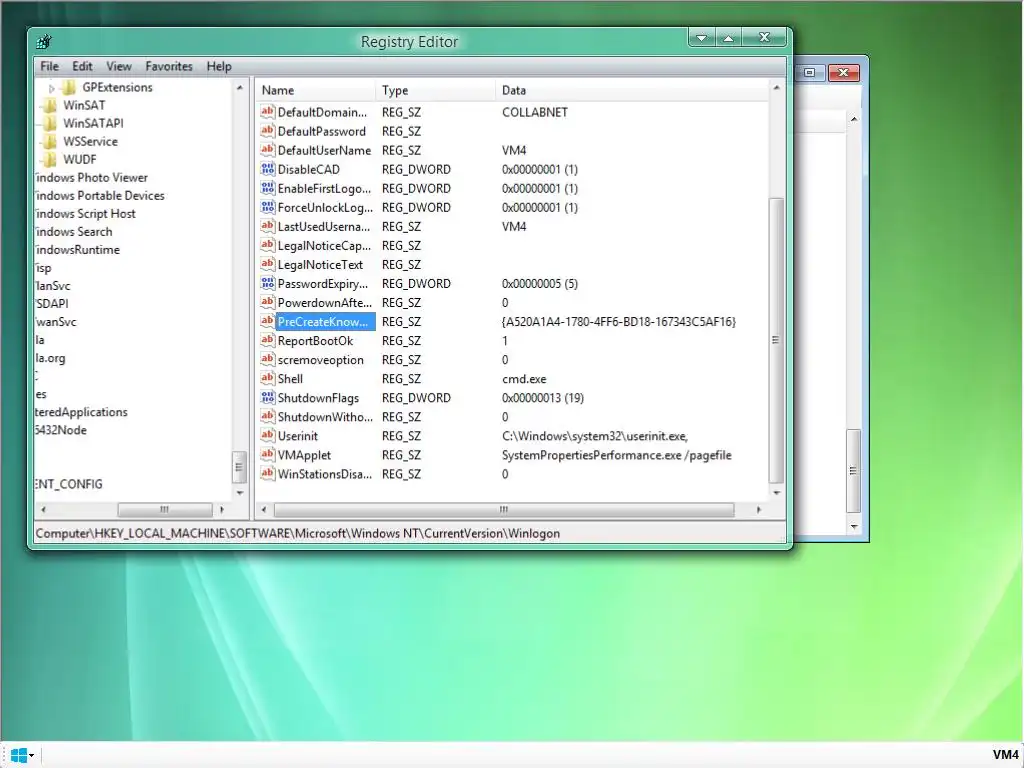This screenshot has width=1024, height=768.
Task: Sort values by the Name column header
Action: [x=316, y=90]
